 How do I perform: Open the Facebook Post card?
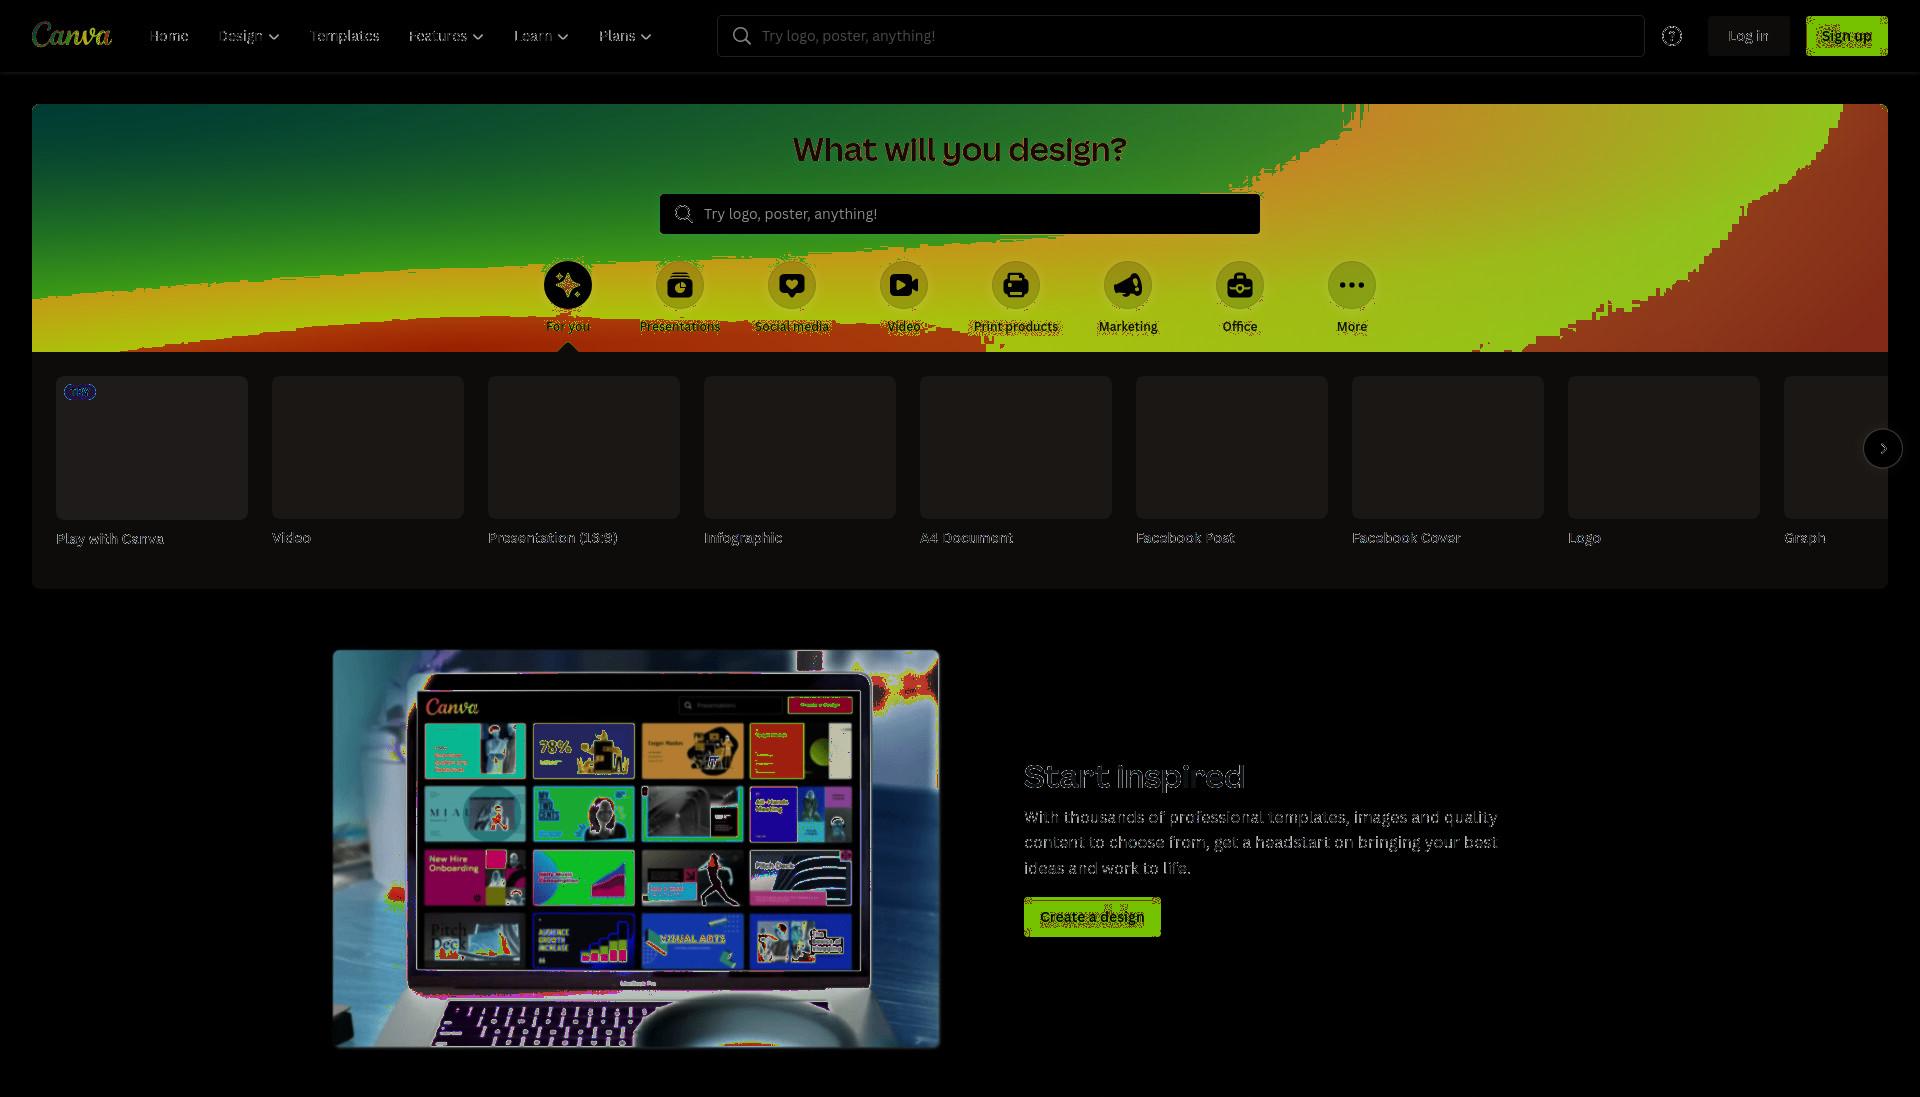click(x=1232, y=447)
